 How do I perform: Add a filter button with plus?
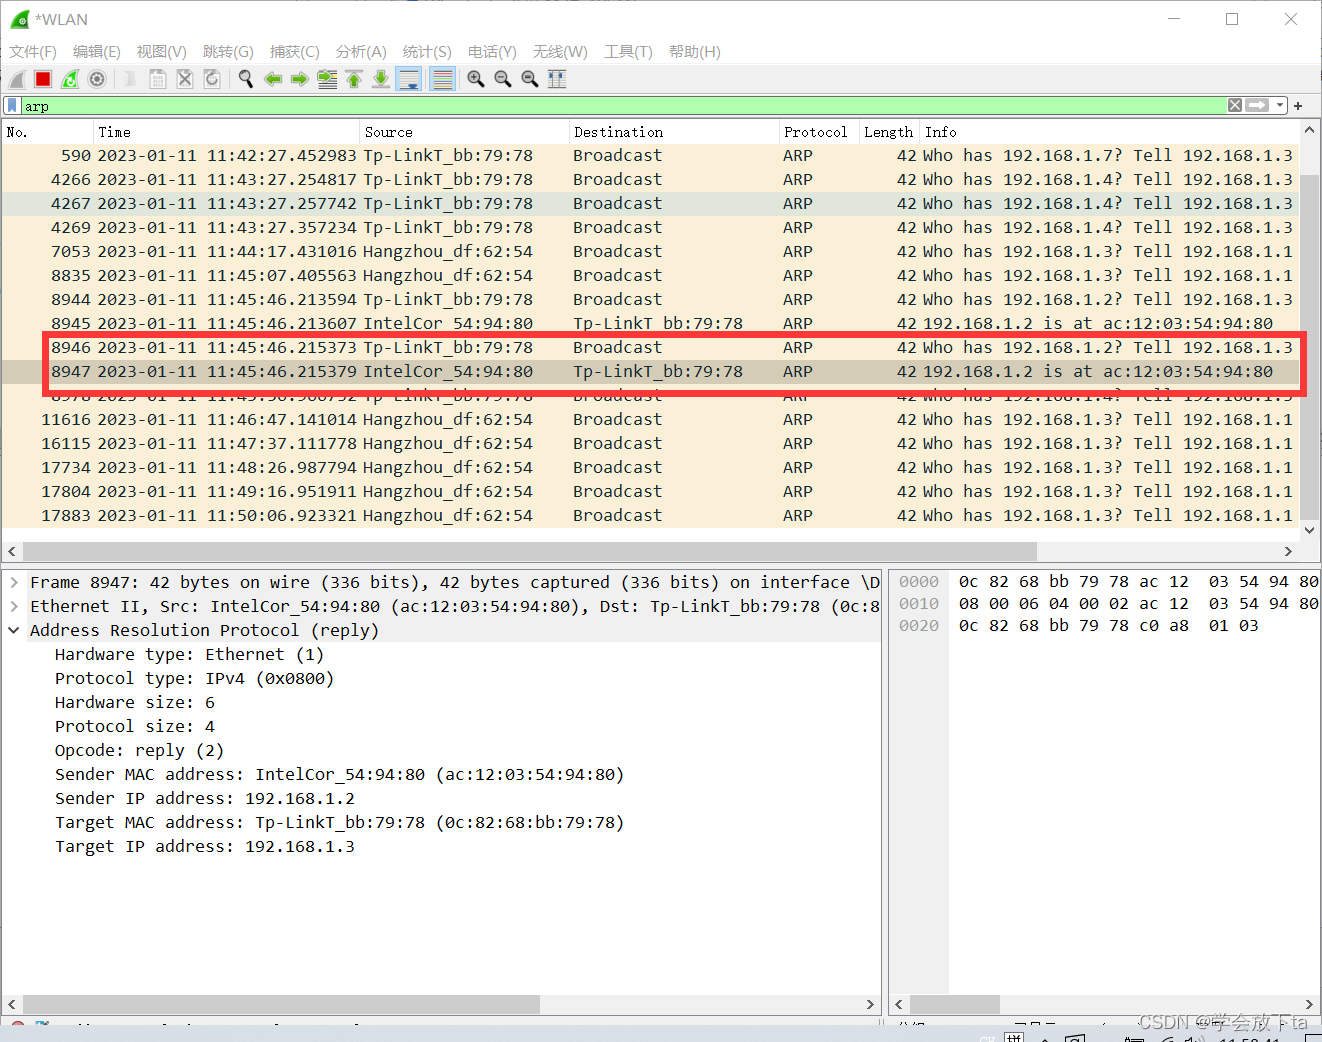(x=1298, y=105)
